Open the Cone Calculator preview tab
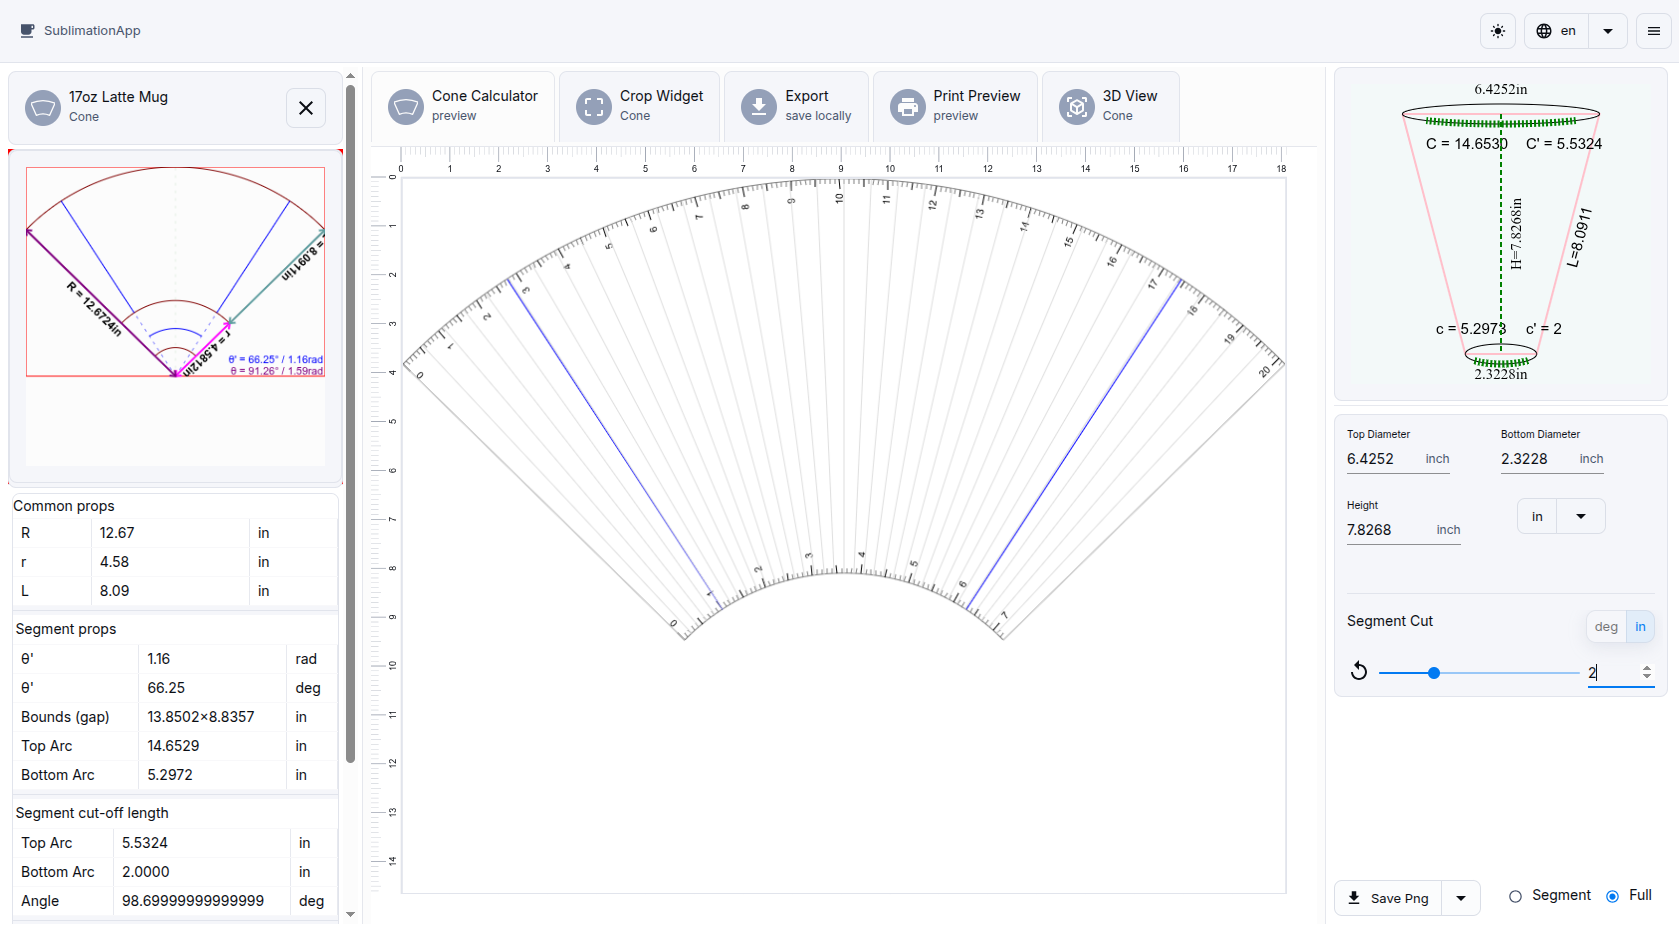 click(463, 106)
